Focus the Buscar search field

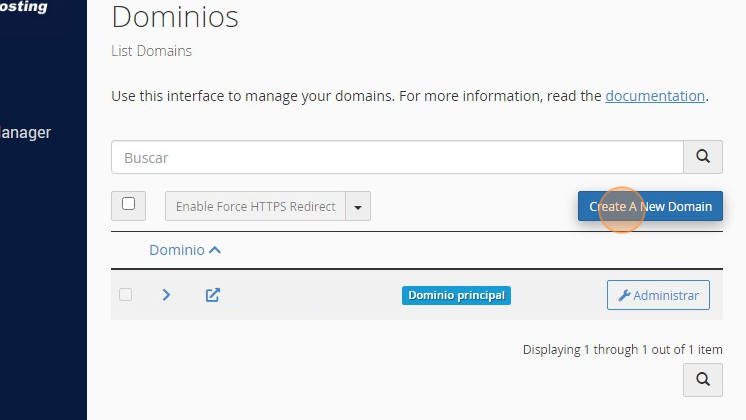[x=396, y=157]
